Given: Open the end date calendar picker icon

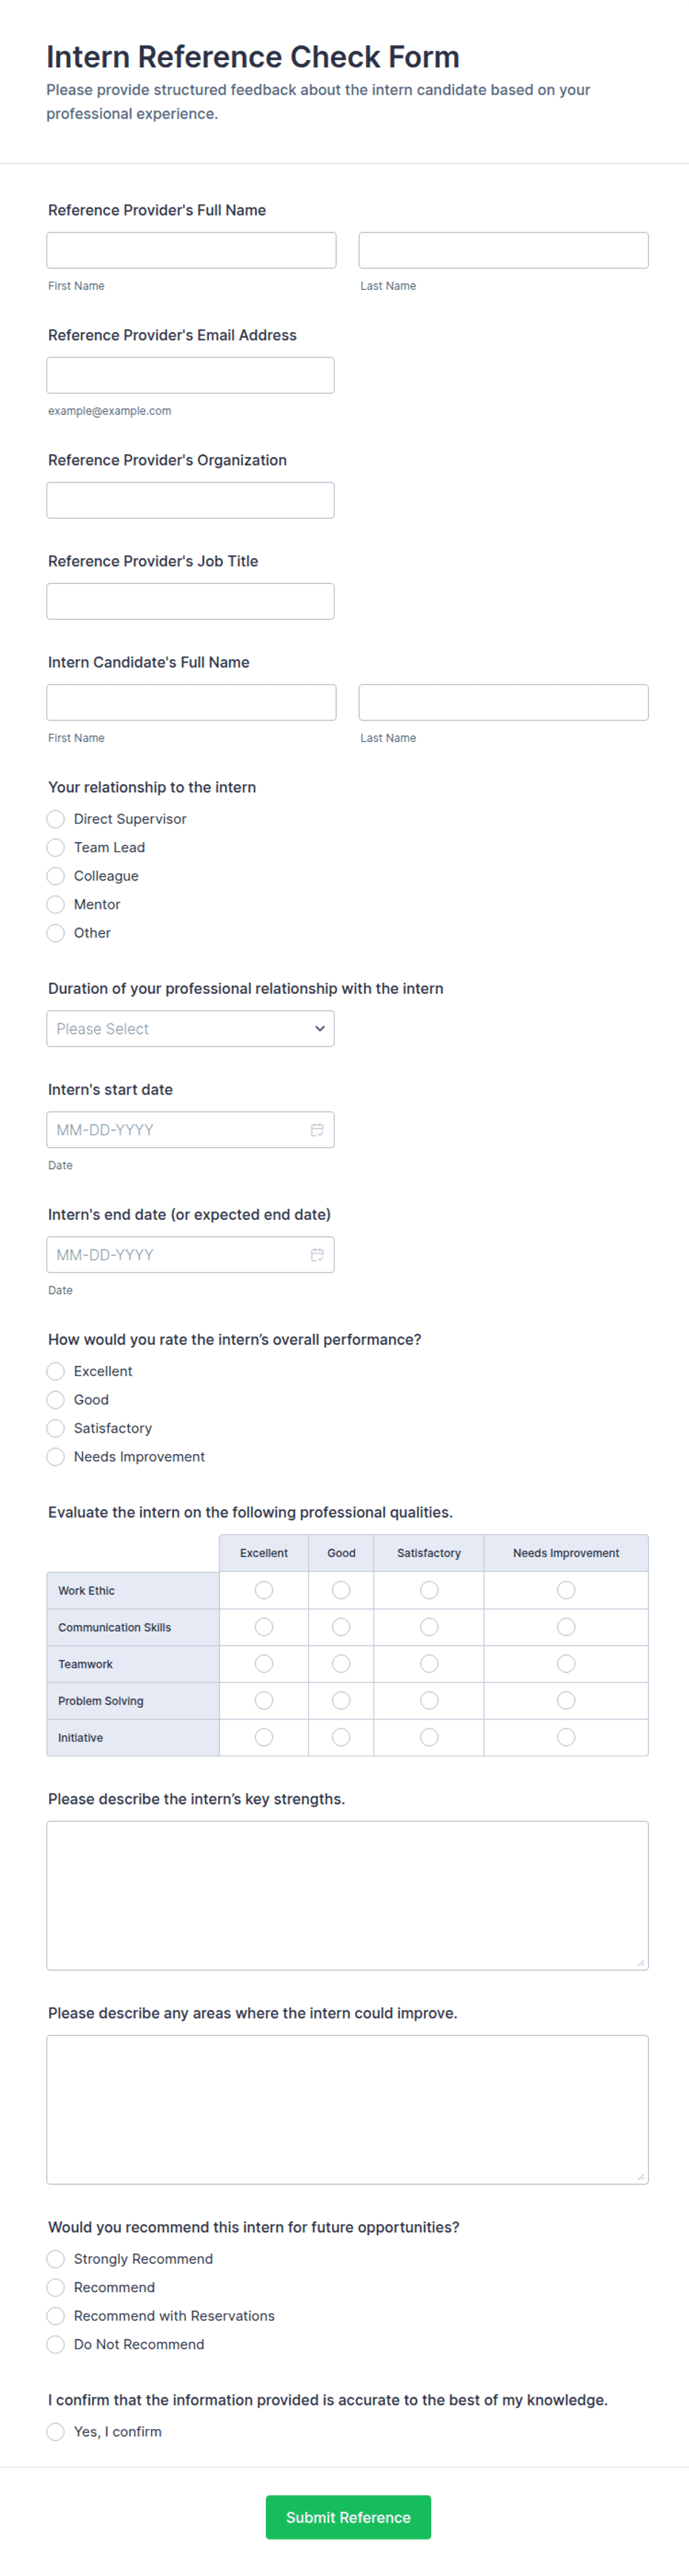Looking at the screenshot, I should pyautogui.click(x=317, y=1255).
